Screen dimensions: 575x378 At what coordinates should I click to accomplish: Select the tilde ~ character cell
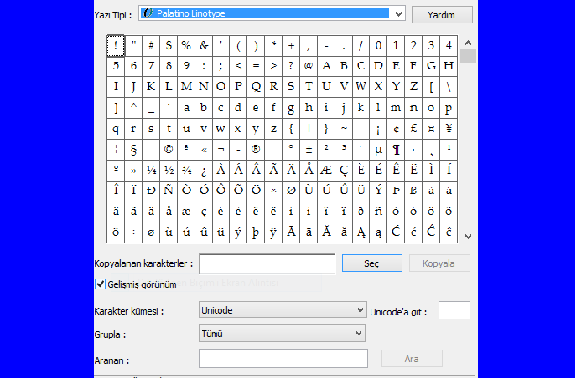click(344, 129)
